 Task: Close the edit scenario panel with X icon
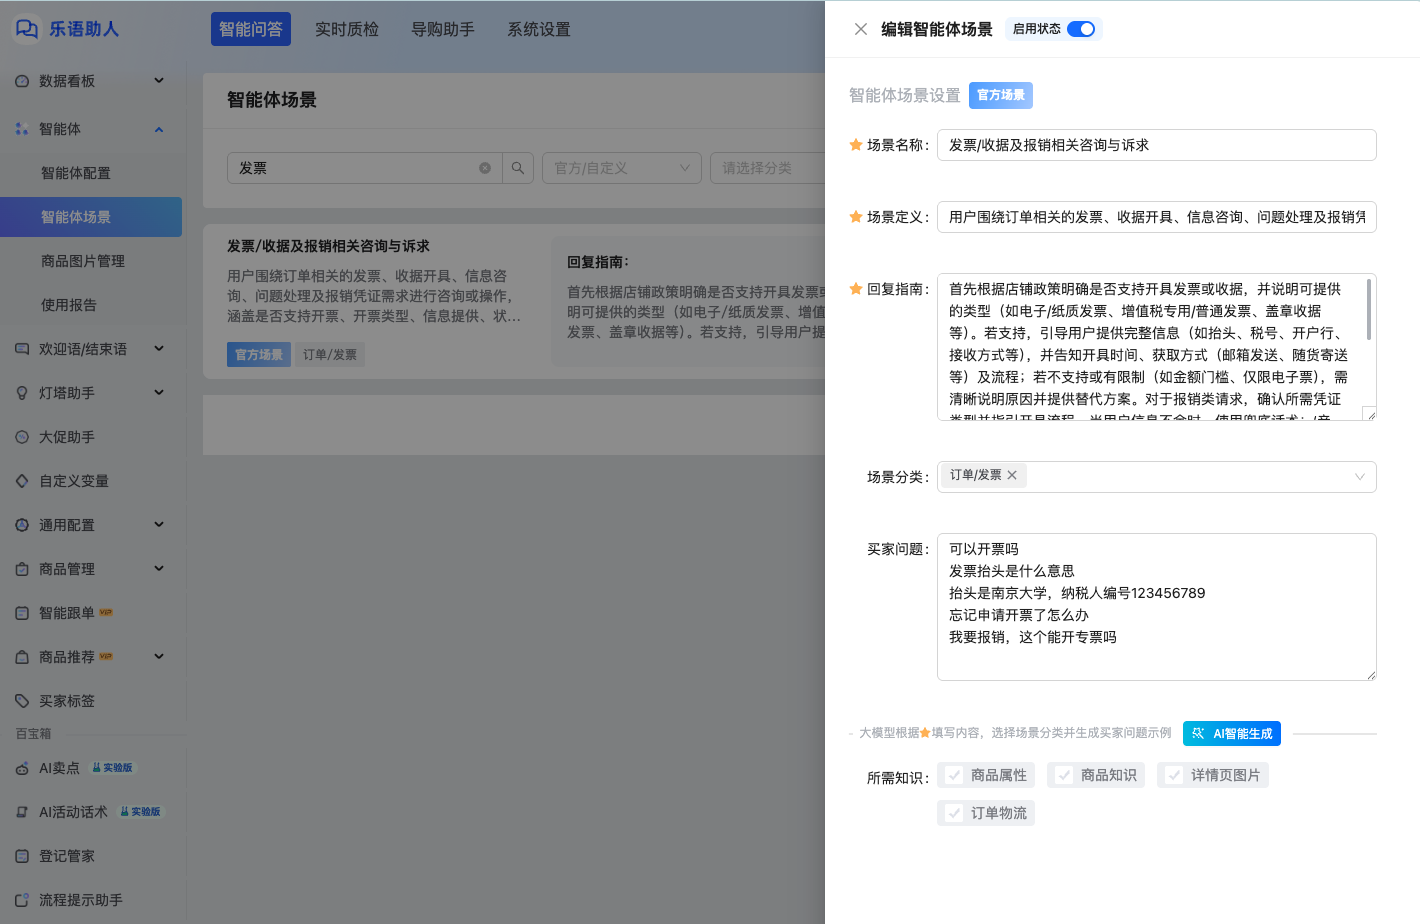point(860,29)
